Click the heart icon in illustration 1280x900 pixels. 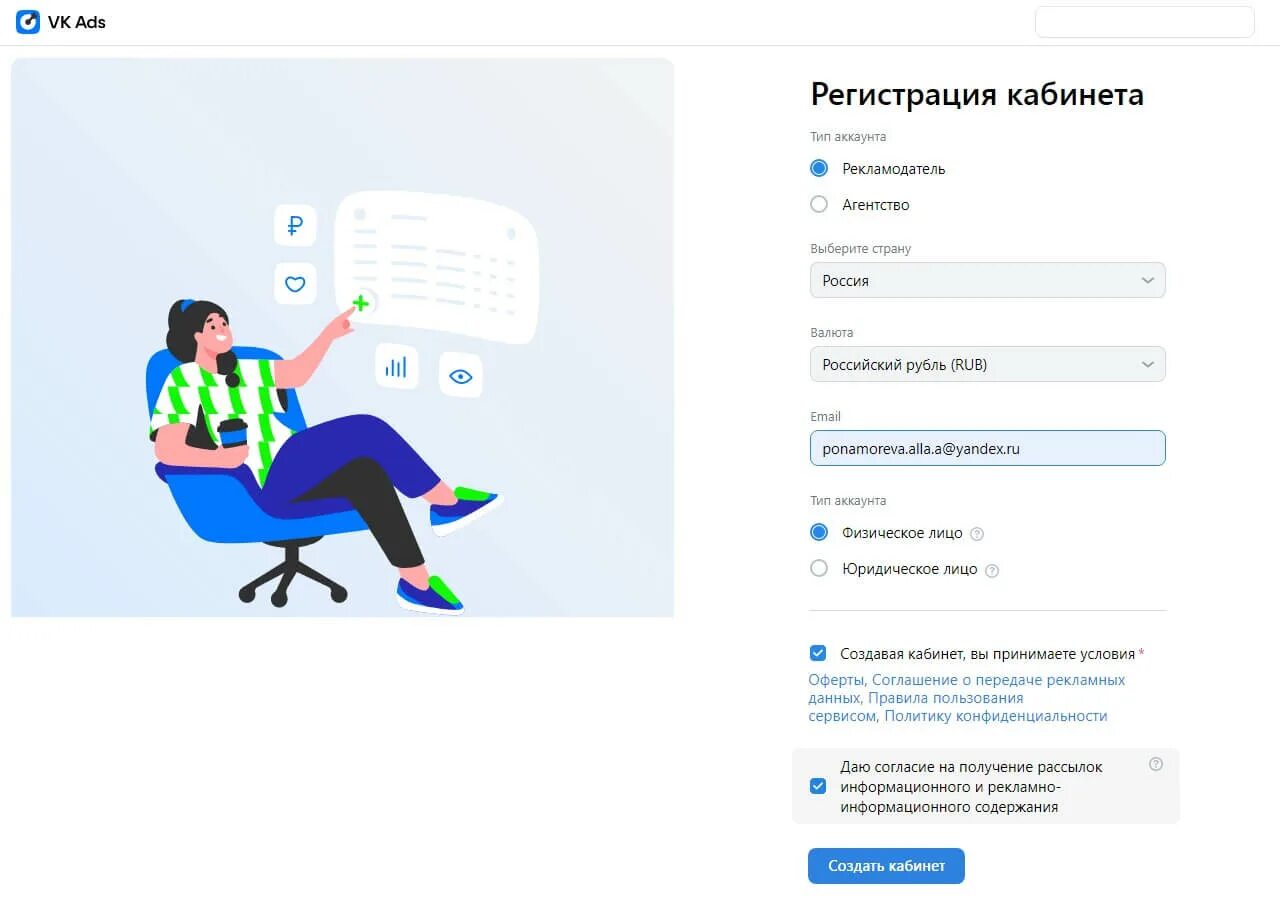(x=295, y=284)
